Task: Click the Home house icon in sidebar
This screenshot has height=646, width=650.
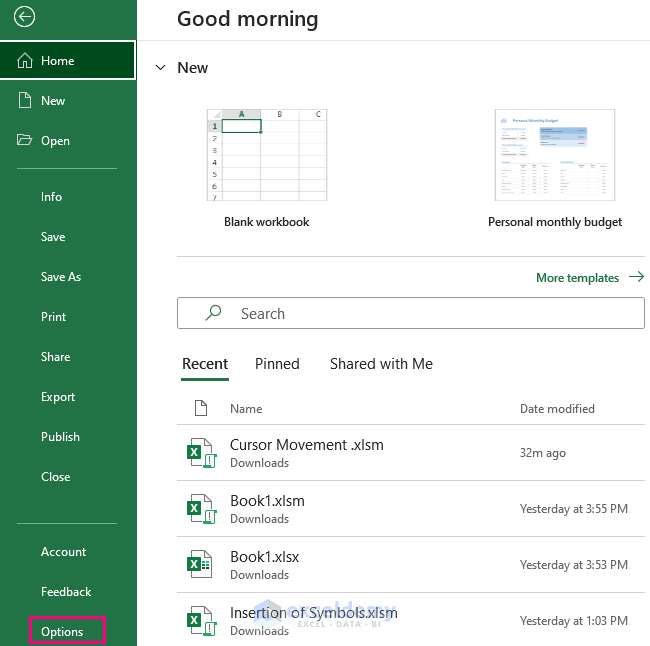Action: point(25,61)
